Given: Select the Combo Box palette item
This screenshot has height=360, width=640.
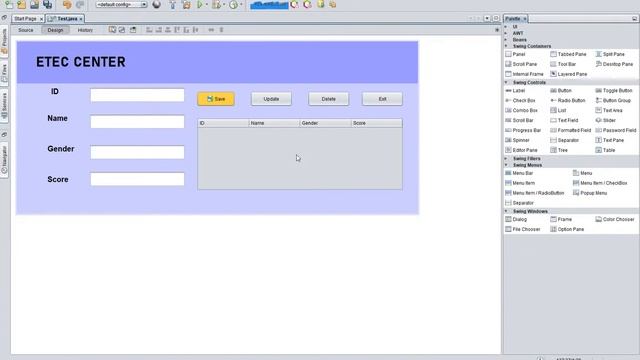Looking at the screenshot, I should [x=521, y=111].
